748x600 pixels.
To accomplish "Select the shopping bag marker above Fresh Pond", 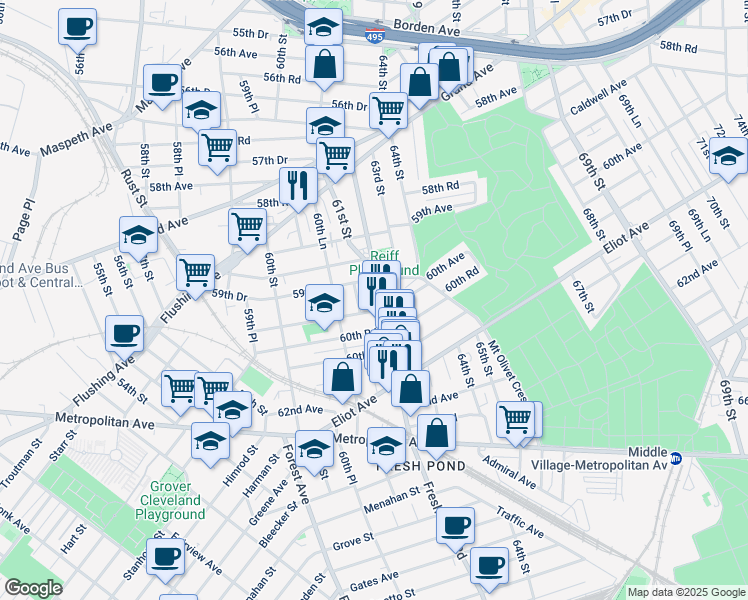I will click(436, 433).
